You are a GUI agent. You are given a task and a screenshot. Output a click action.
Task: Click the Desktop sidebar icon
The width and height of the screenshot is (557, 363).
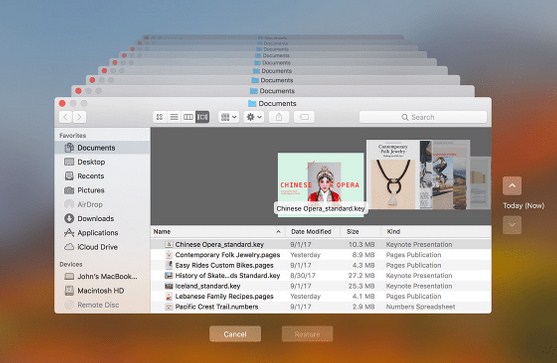(x=69, y=162)
